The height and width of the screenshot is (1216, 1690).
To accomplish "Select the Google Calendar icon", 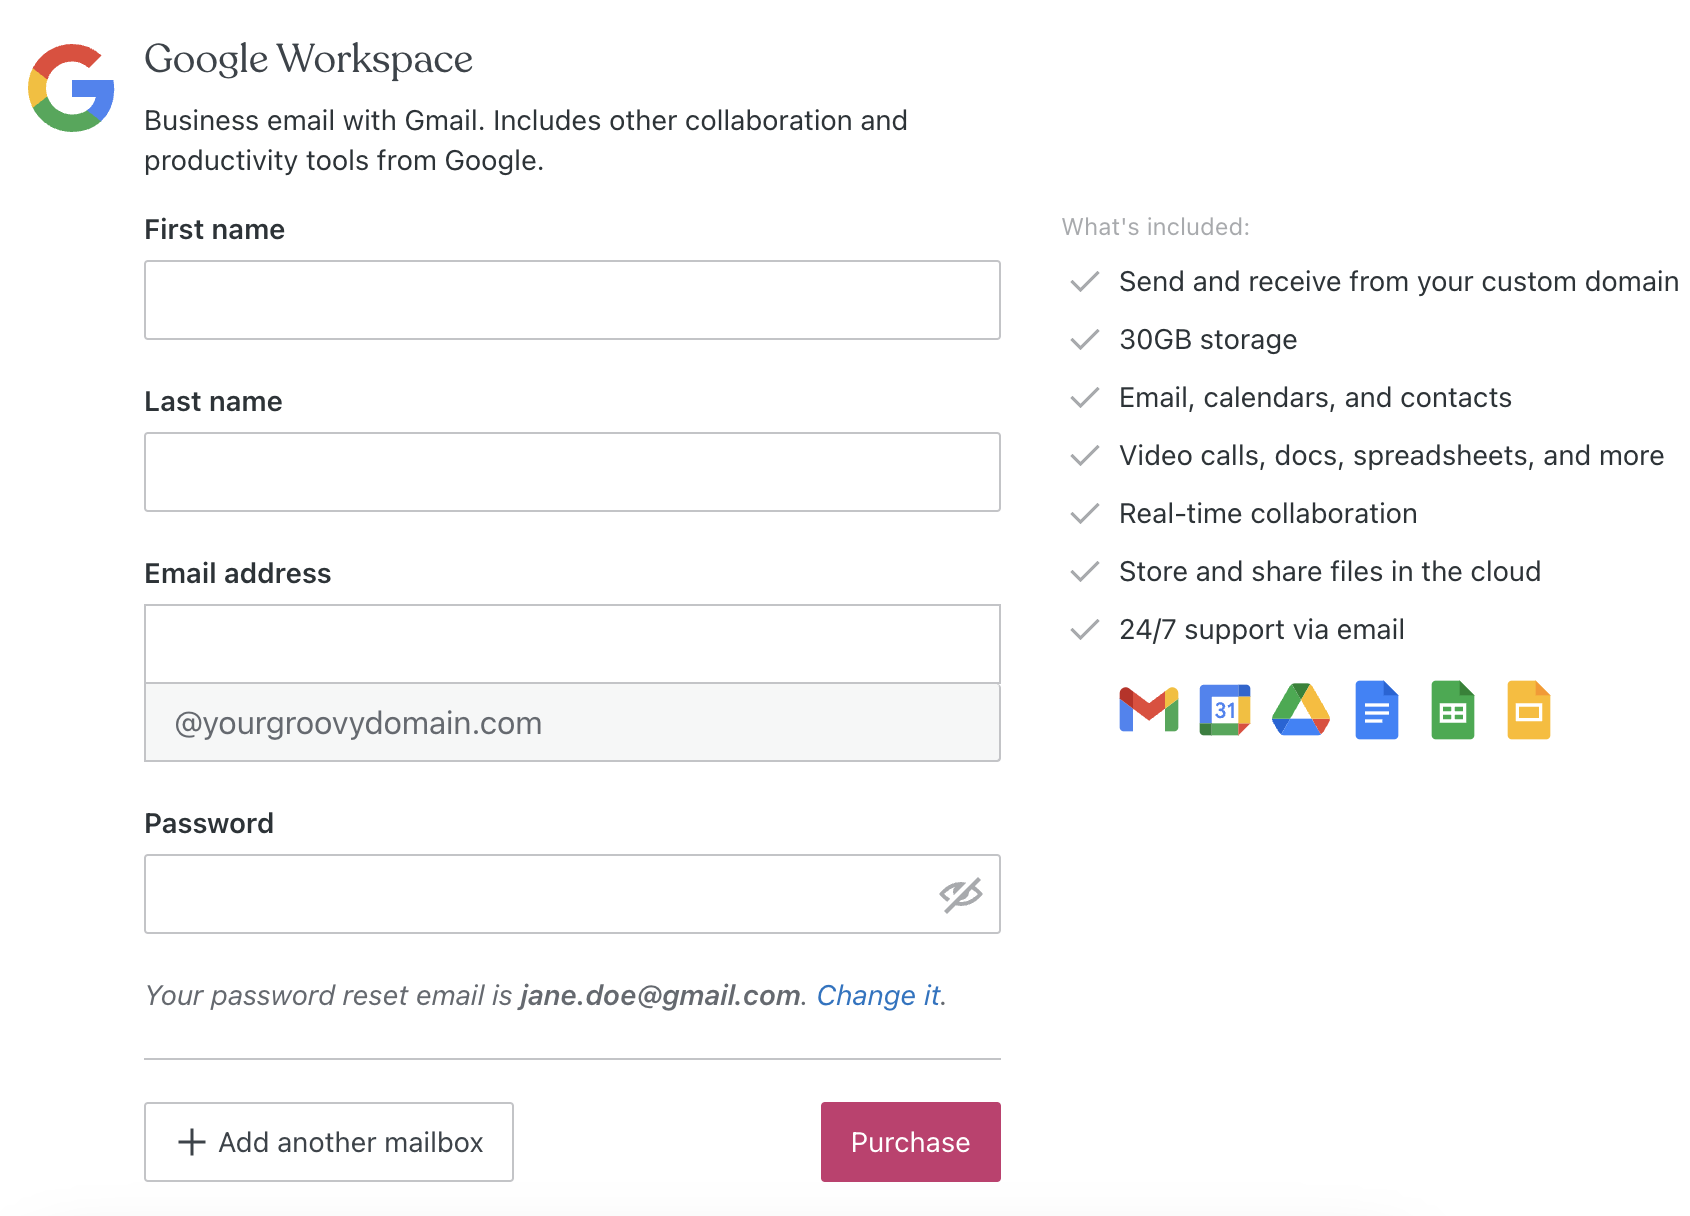I will click(x=1224, y=710).
